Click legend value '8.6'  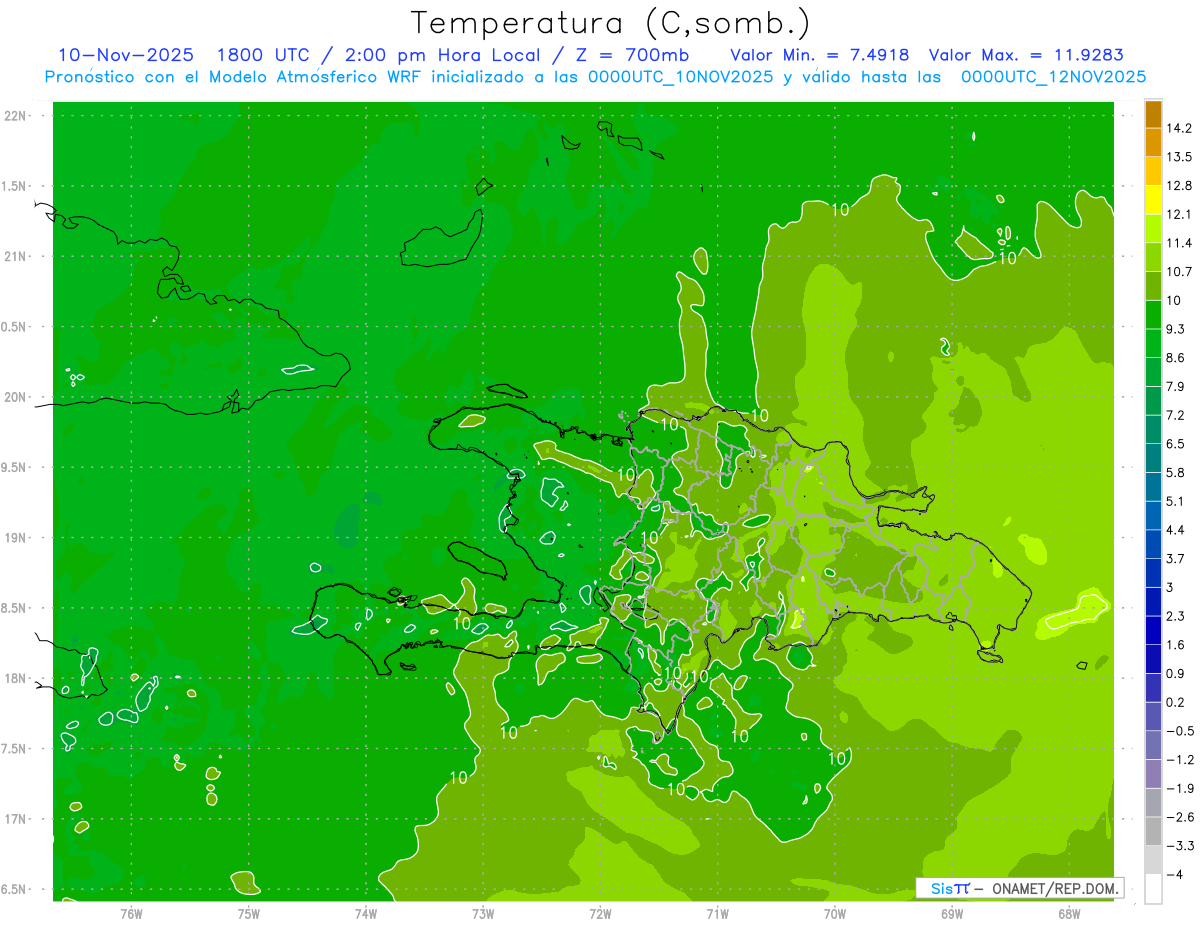[x=1176, y=358]
